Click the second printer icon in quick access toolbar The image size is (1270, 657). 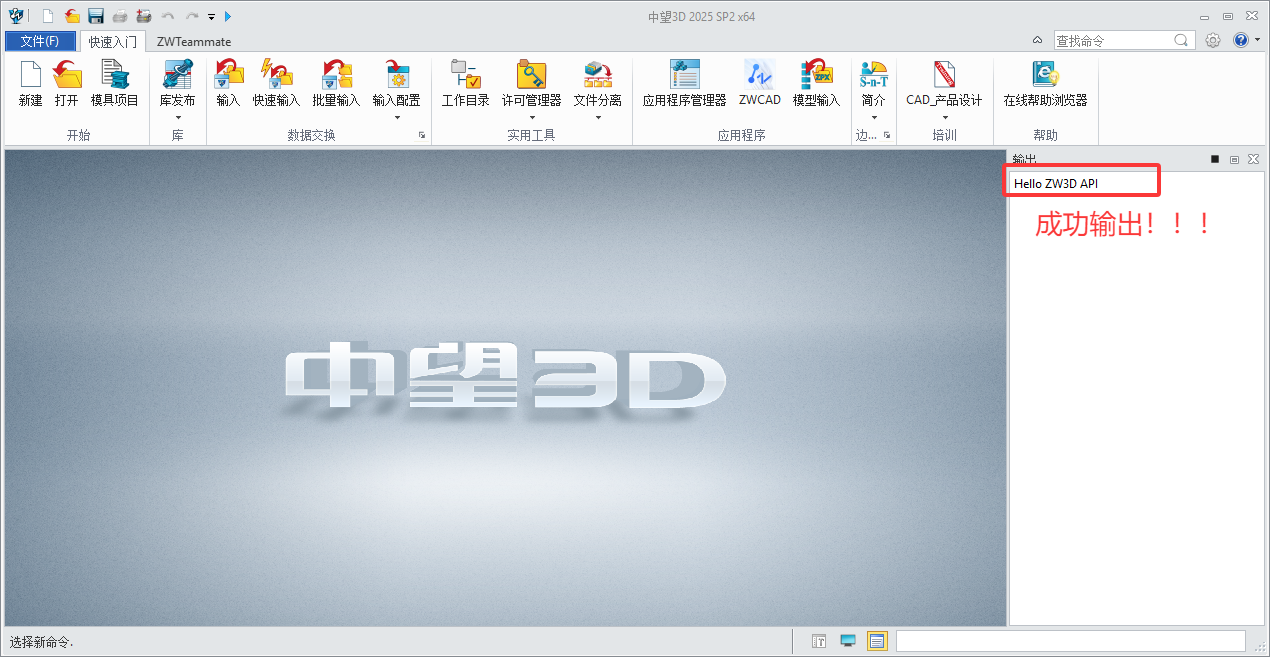pyautogui.click(x=144, y=16)
